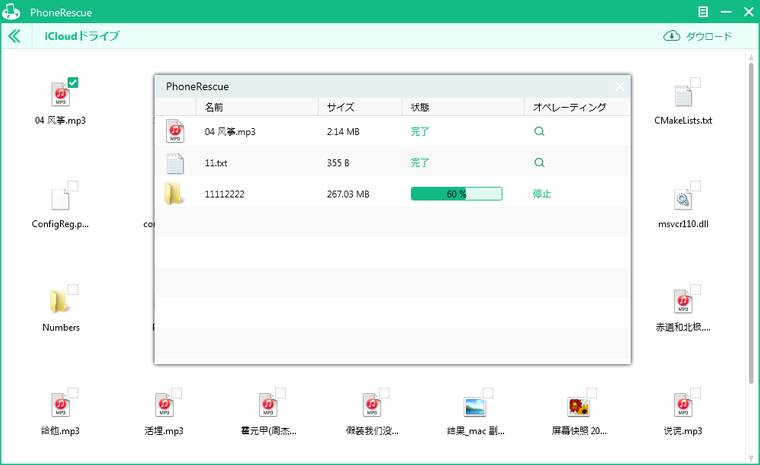Open the title bar menu icon
760x465 pixels.
pos(703,12)
